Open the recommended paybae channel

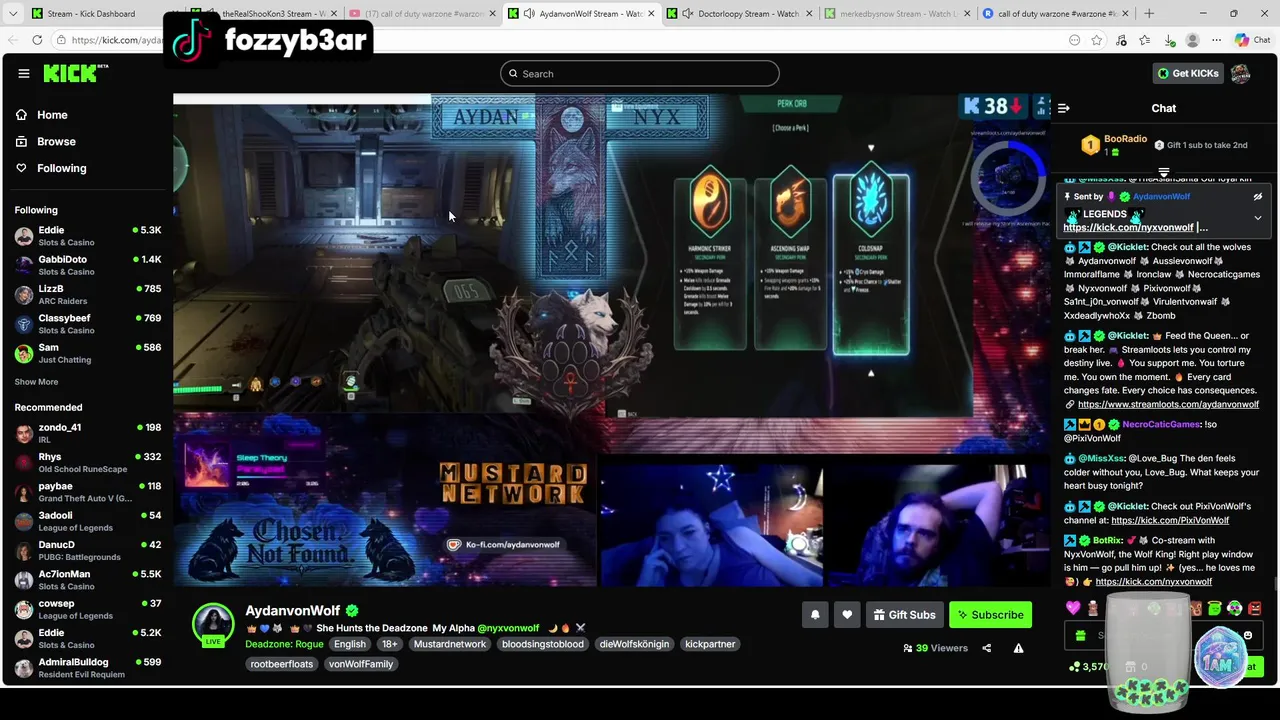point(87,492)
